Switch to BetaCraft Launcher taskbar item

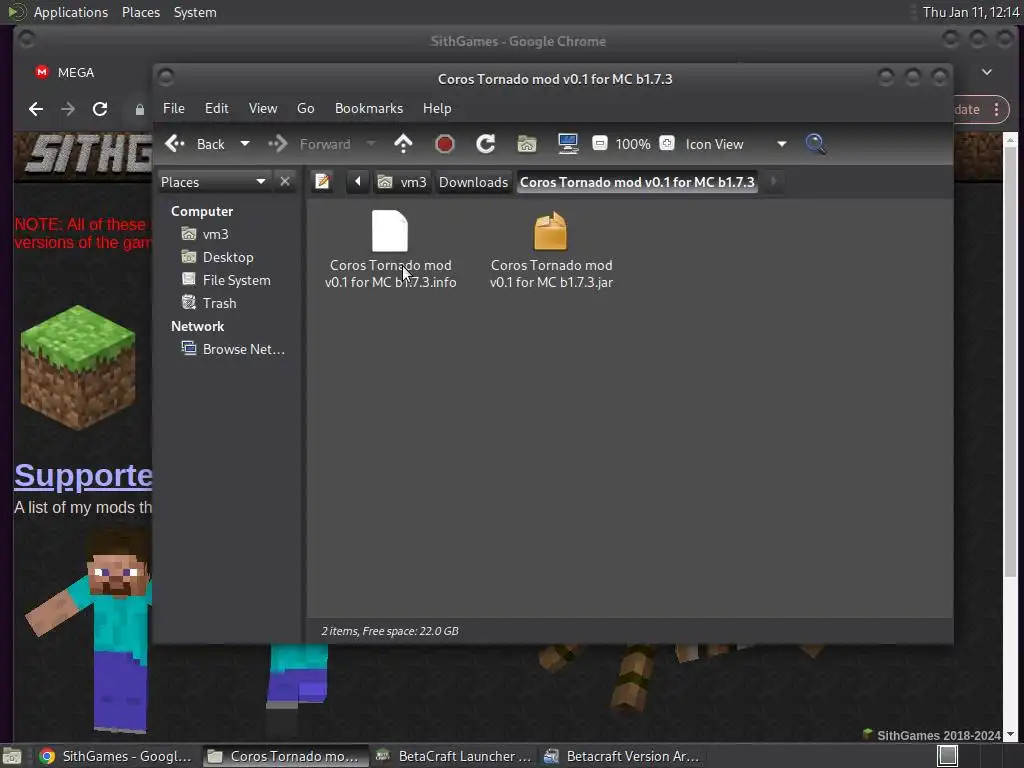(x=453, y=756)
